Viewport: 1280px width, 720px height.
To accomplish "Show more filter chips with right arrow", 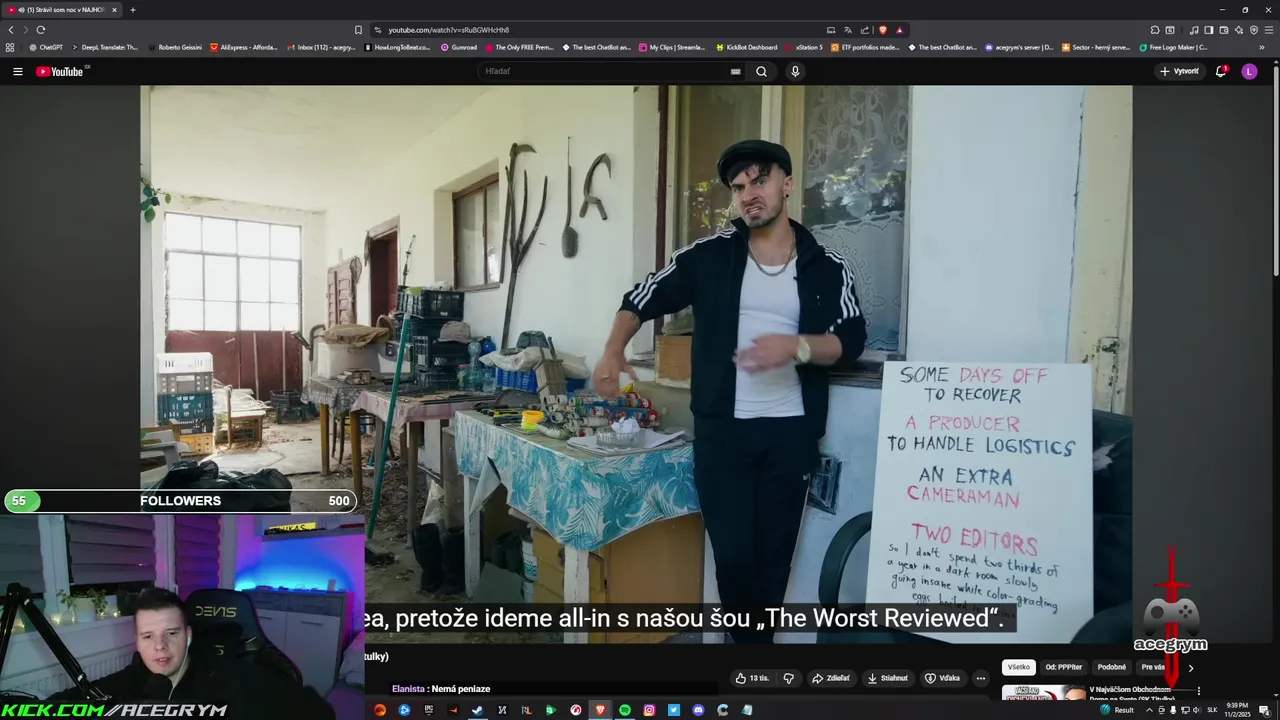I will [x=1190, y=667].
